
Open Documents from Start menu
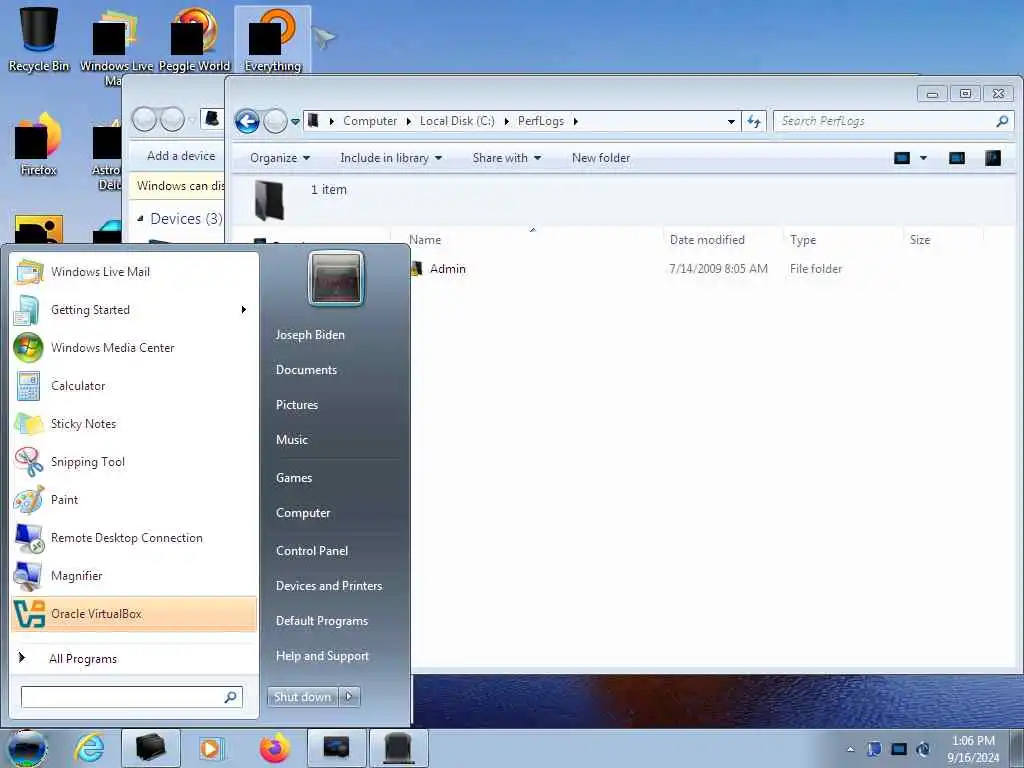pyautogui.click(x=306, y=370)
